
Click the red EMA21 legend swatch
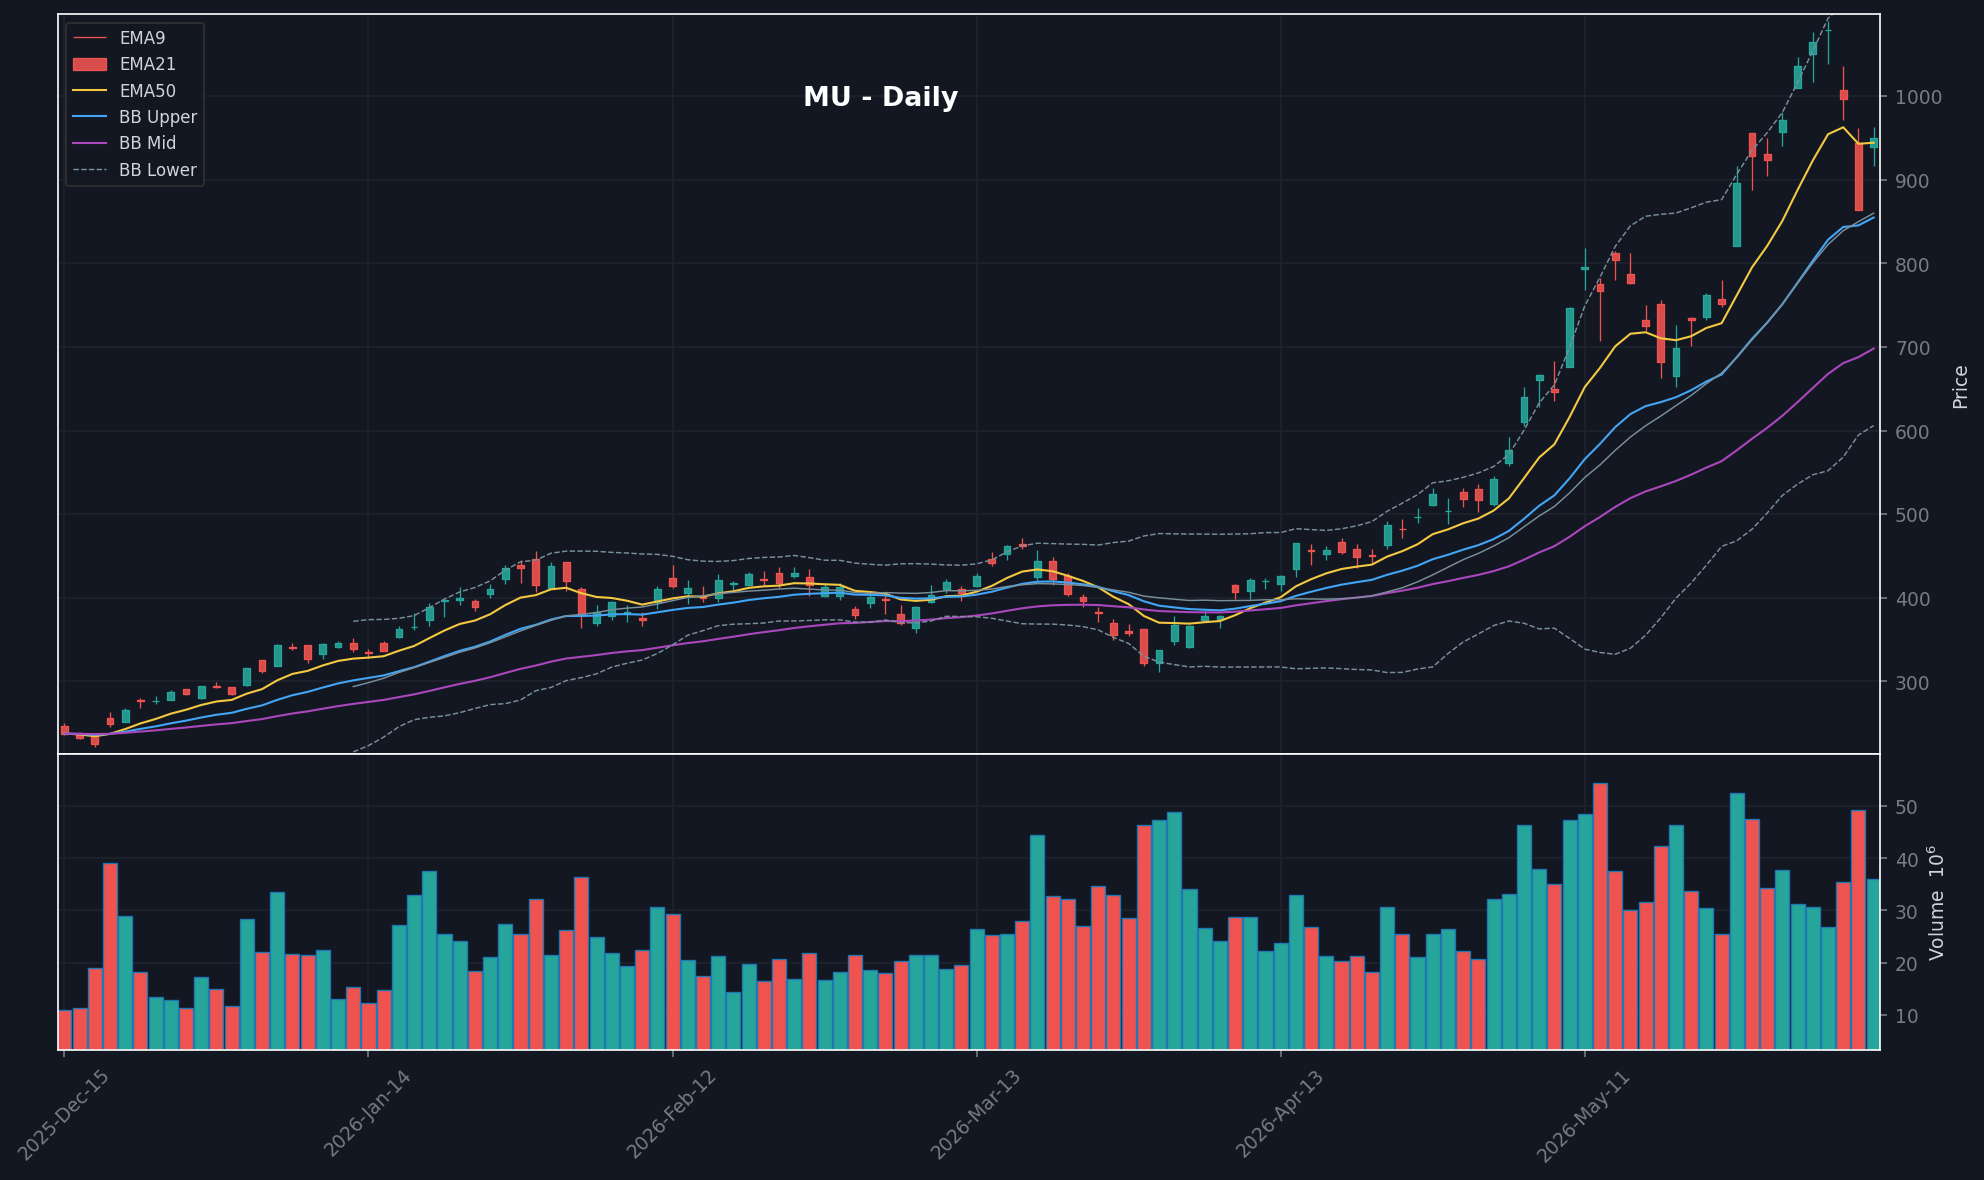90,64
